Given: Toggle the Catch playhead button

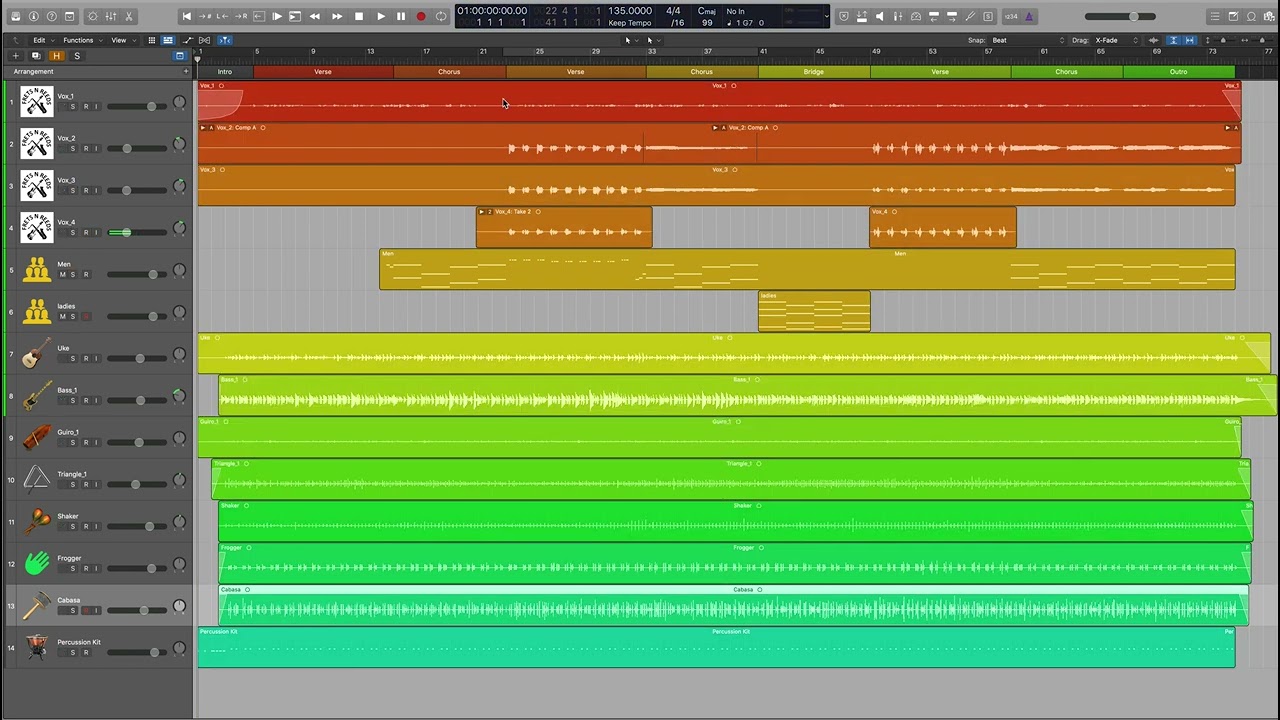Looking at the screenshot, I should 224,40.
